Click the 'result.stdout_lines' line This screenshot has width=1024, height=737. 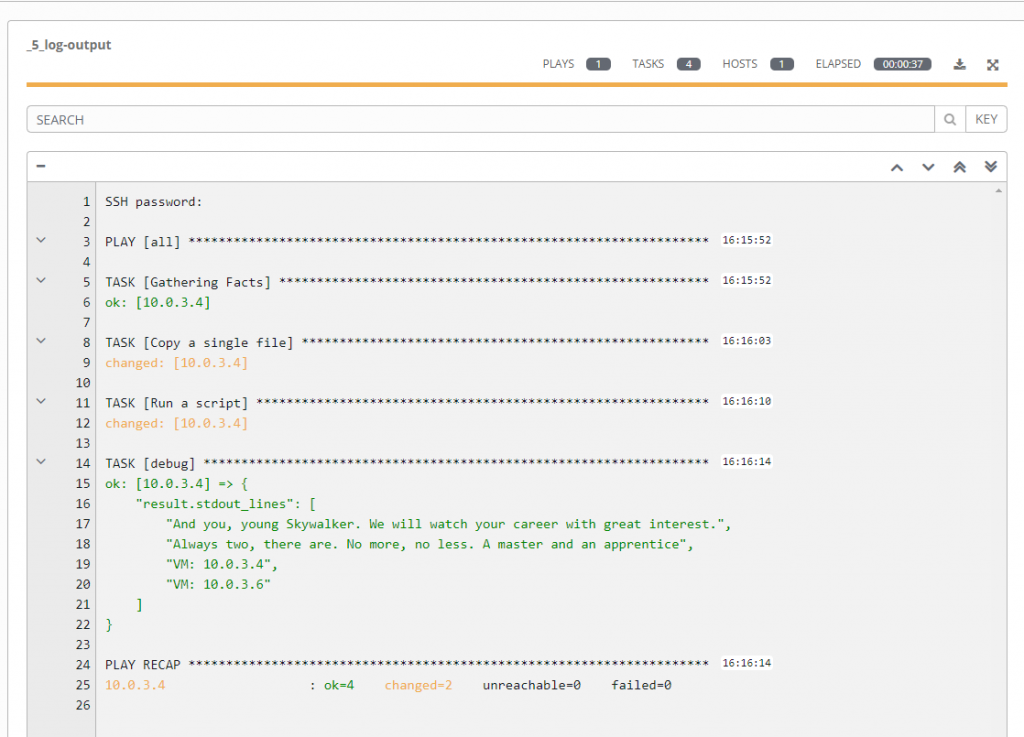click(226, 504)
